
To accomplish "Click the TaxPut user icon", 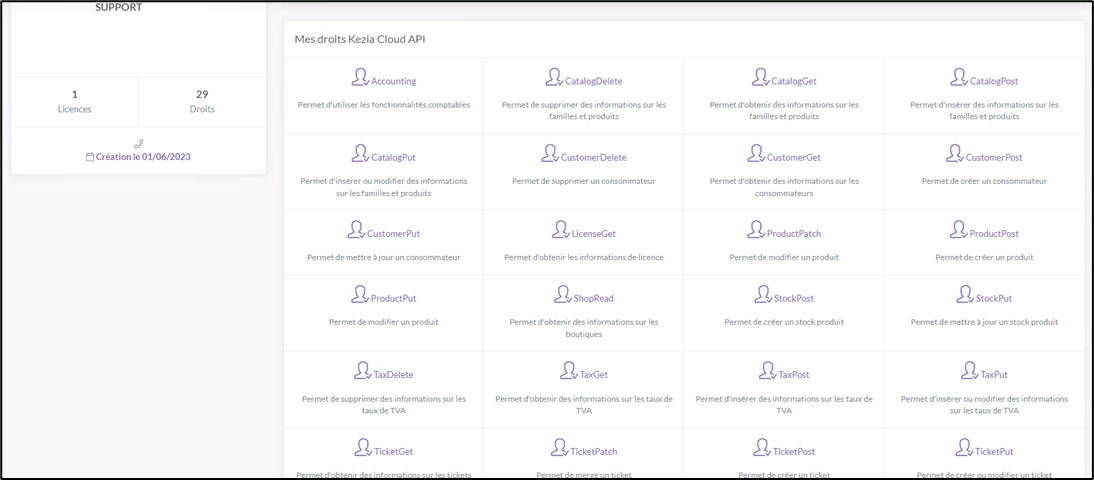I will [x=969, y=371].
